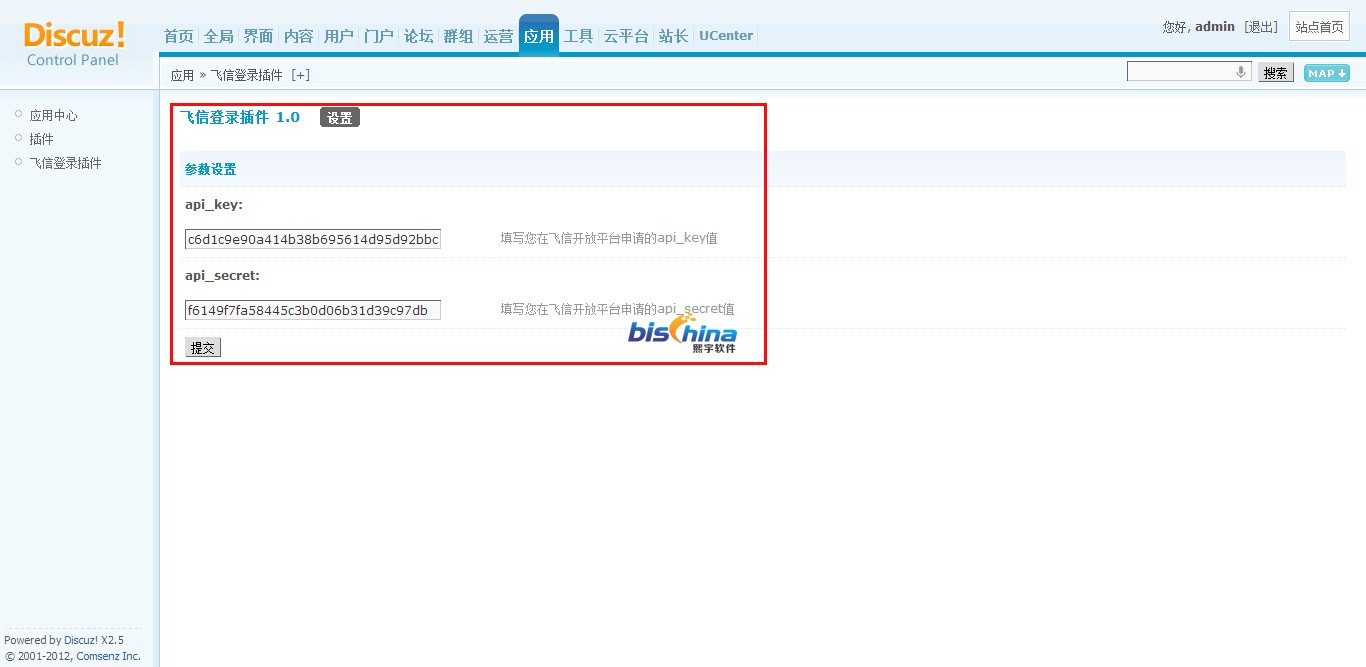The image size is (1366, 667).
Task: Click the Comsenz Inc. footer link
Action: click(108, 656)
